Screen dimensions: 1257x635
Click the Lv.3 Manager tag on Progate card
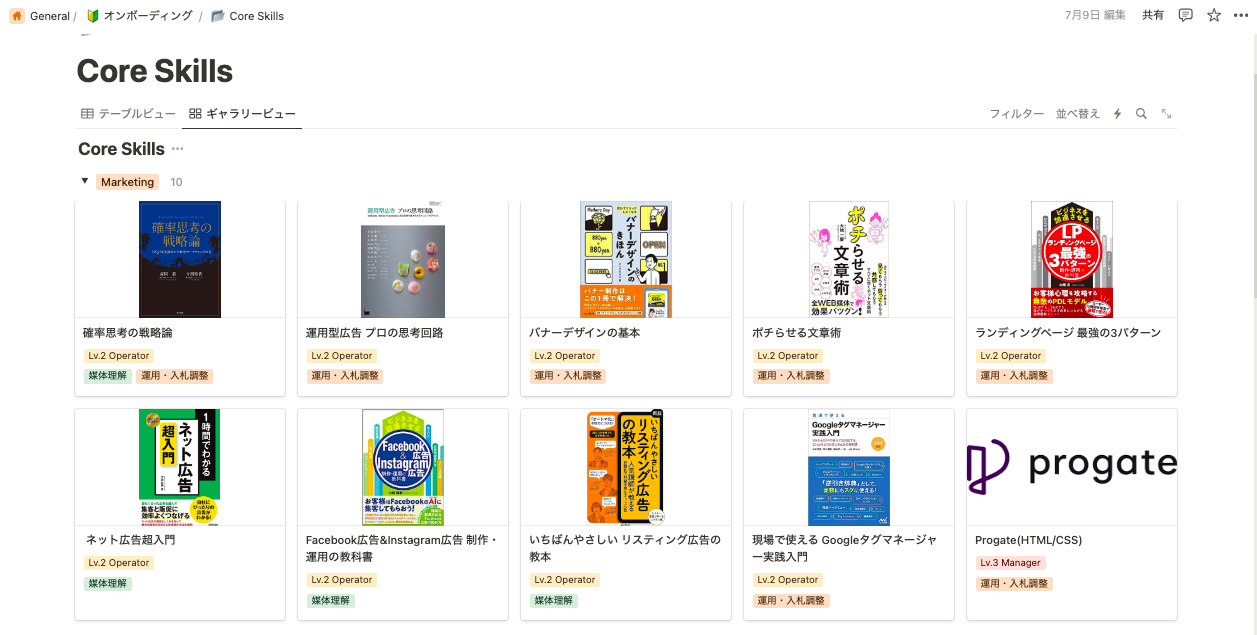[1010, 563]
